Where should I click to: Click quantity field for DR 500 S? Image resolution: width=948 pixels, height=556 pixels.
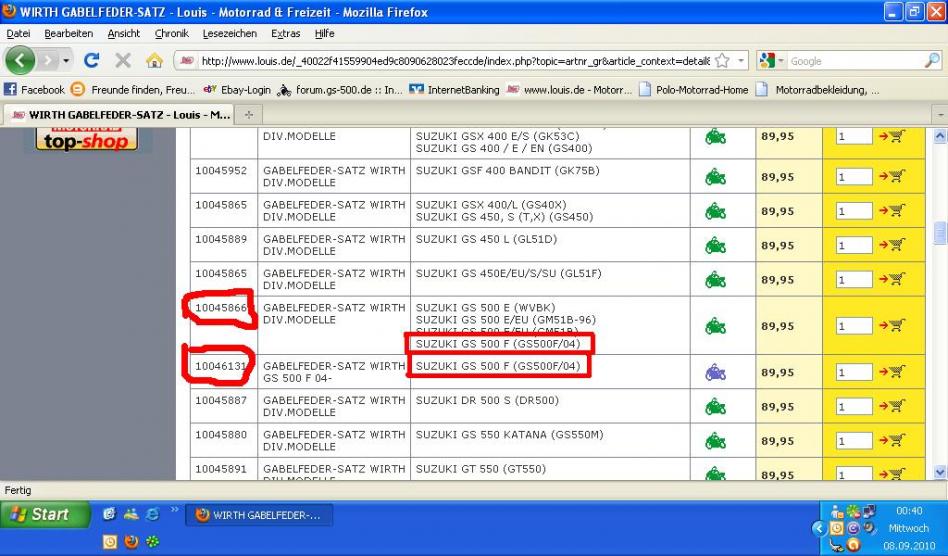[854, 407]
